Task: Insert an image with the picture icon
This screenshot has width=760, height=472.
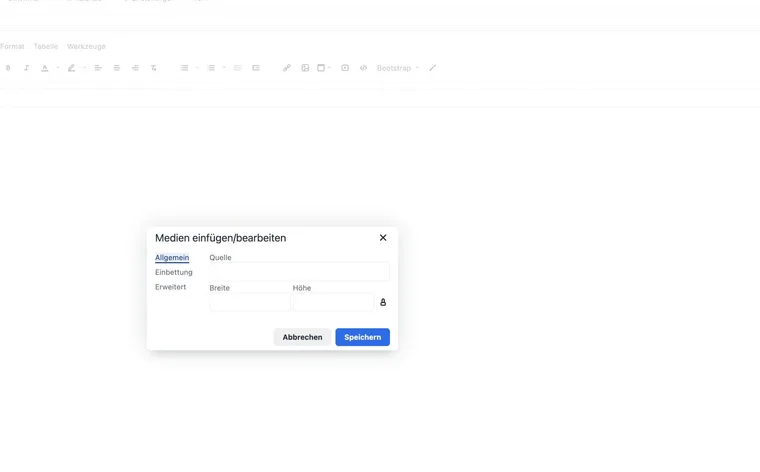Action: tap(305, 68)
